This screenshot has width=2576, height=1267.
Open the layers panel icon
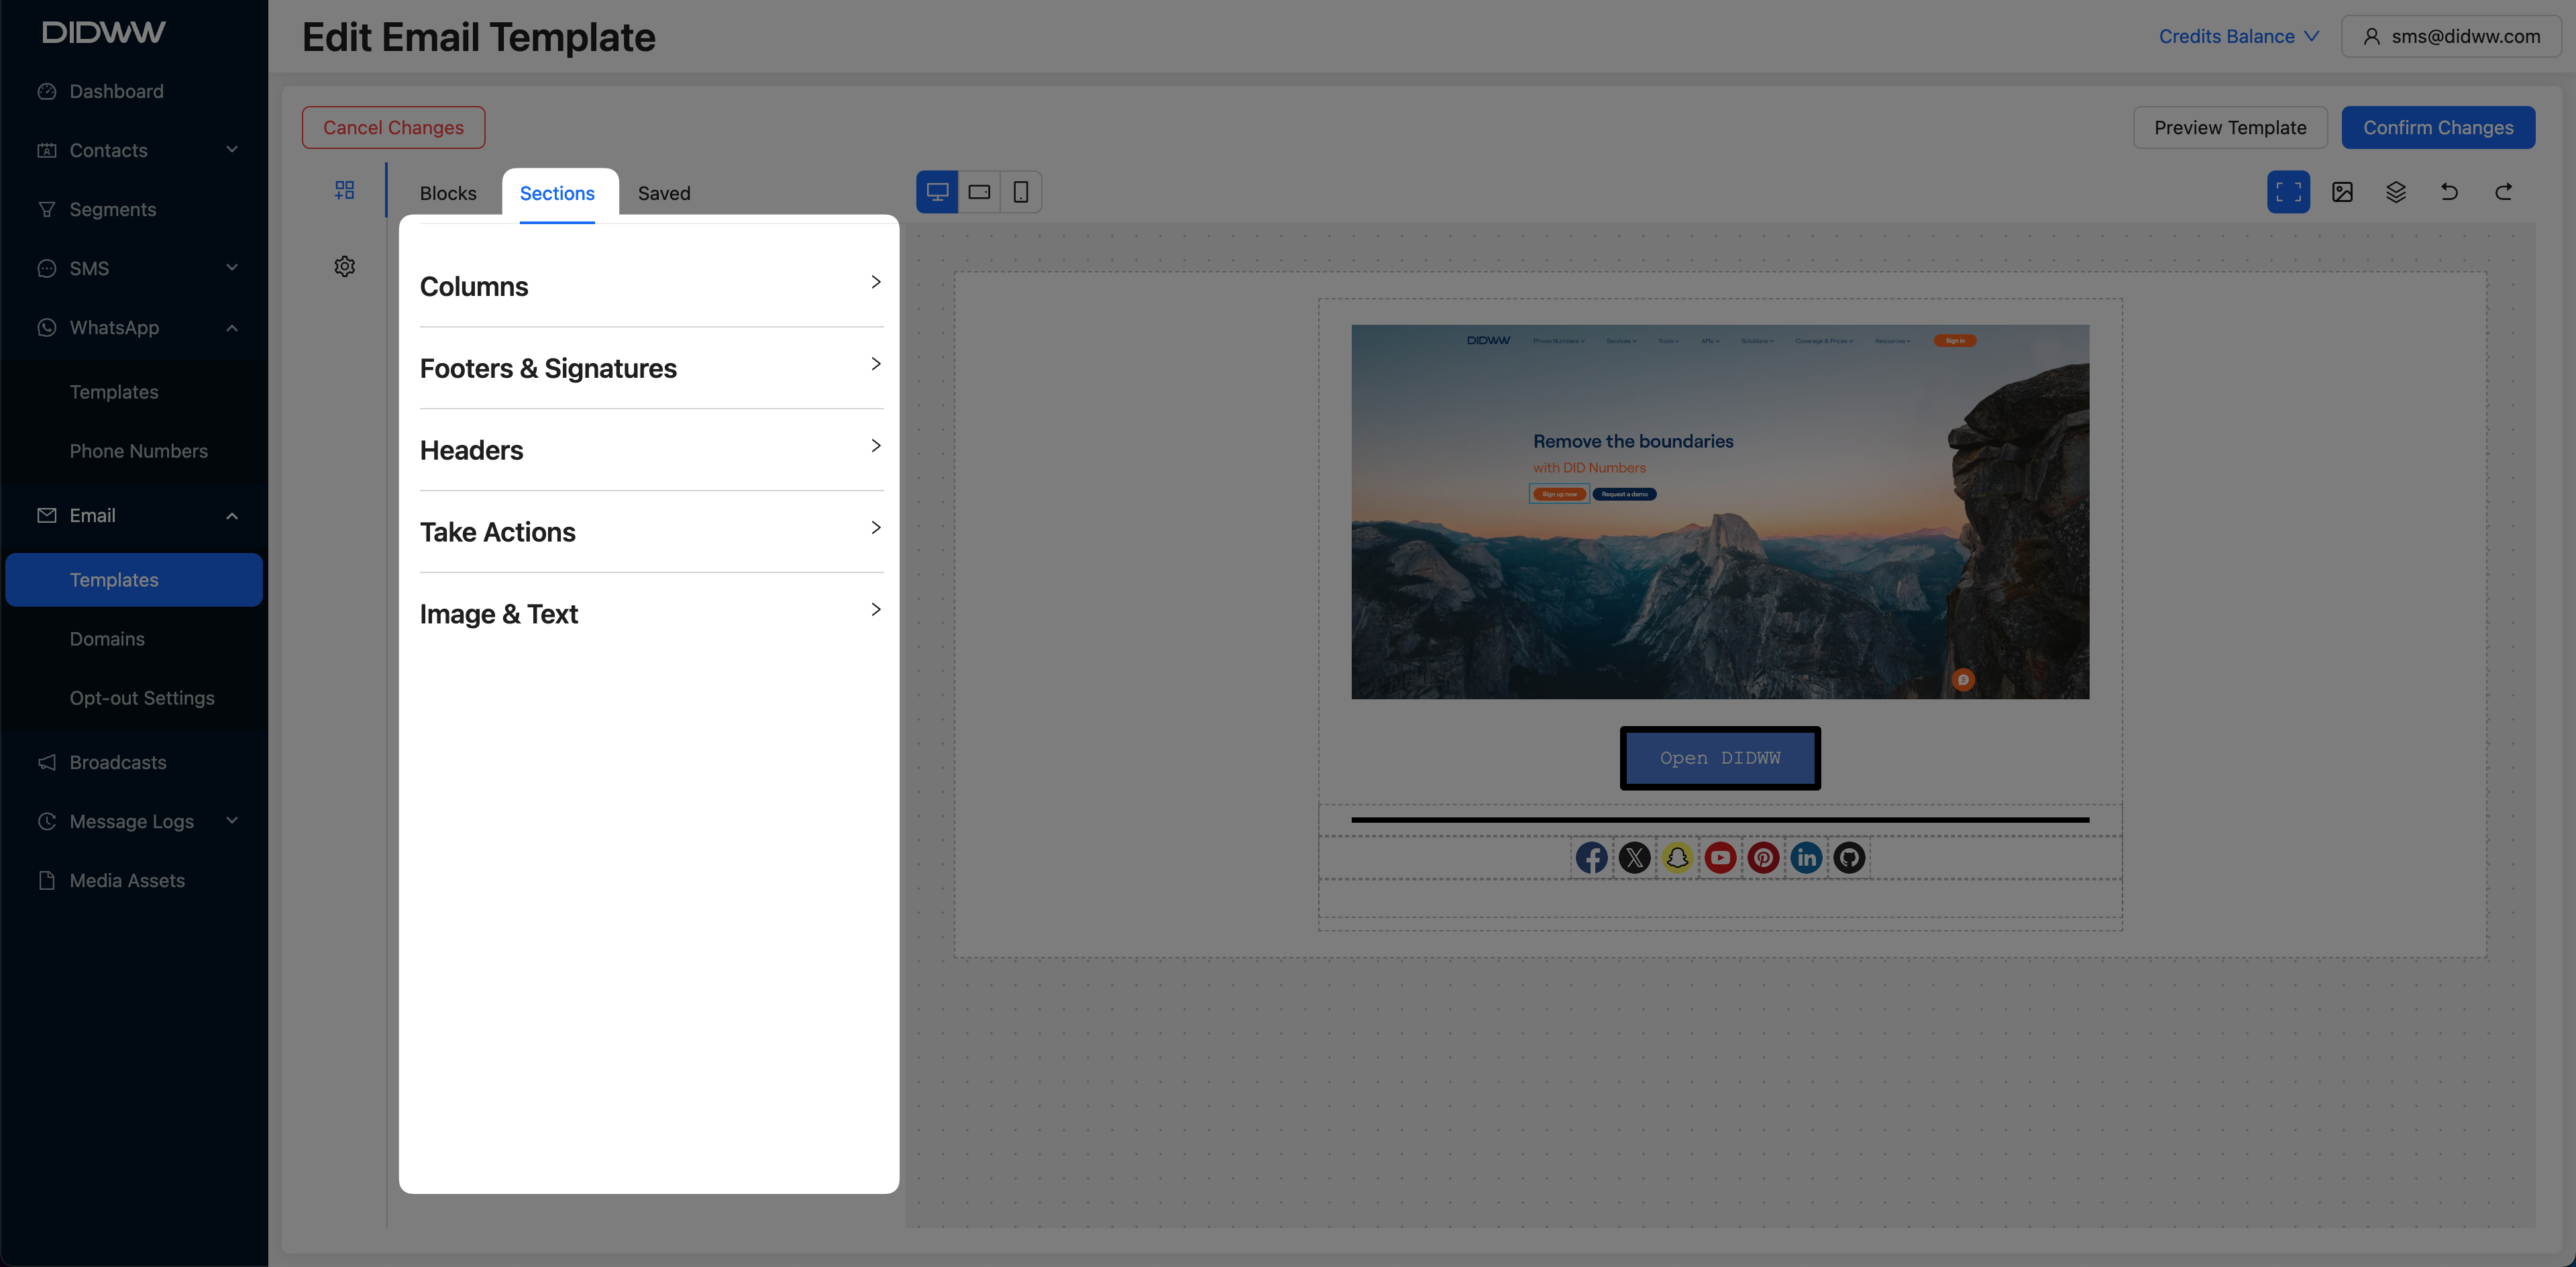2396,192
